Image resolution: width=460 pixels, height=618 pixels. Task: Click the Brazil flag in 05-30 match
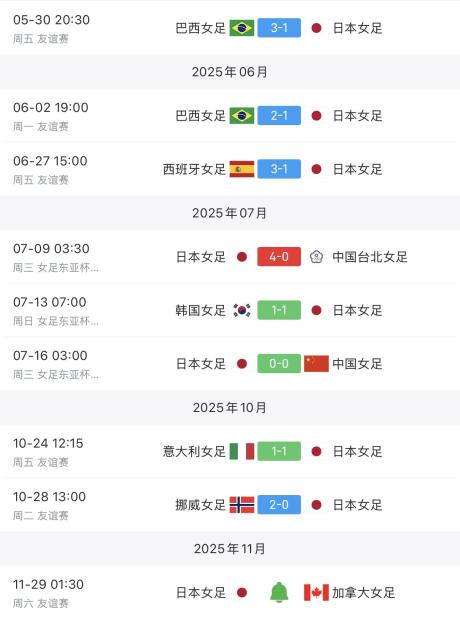(x=242, y=28)
